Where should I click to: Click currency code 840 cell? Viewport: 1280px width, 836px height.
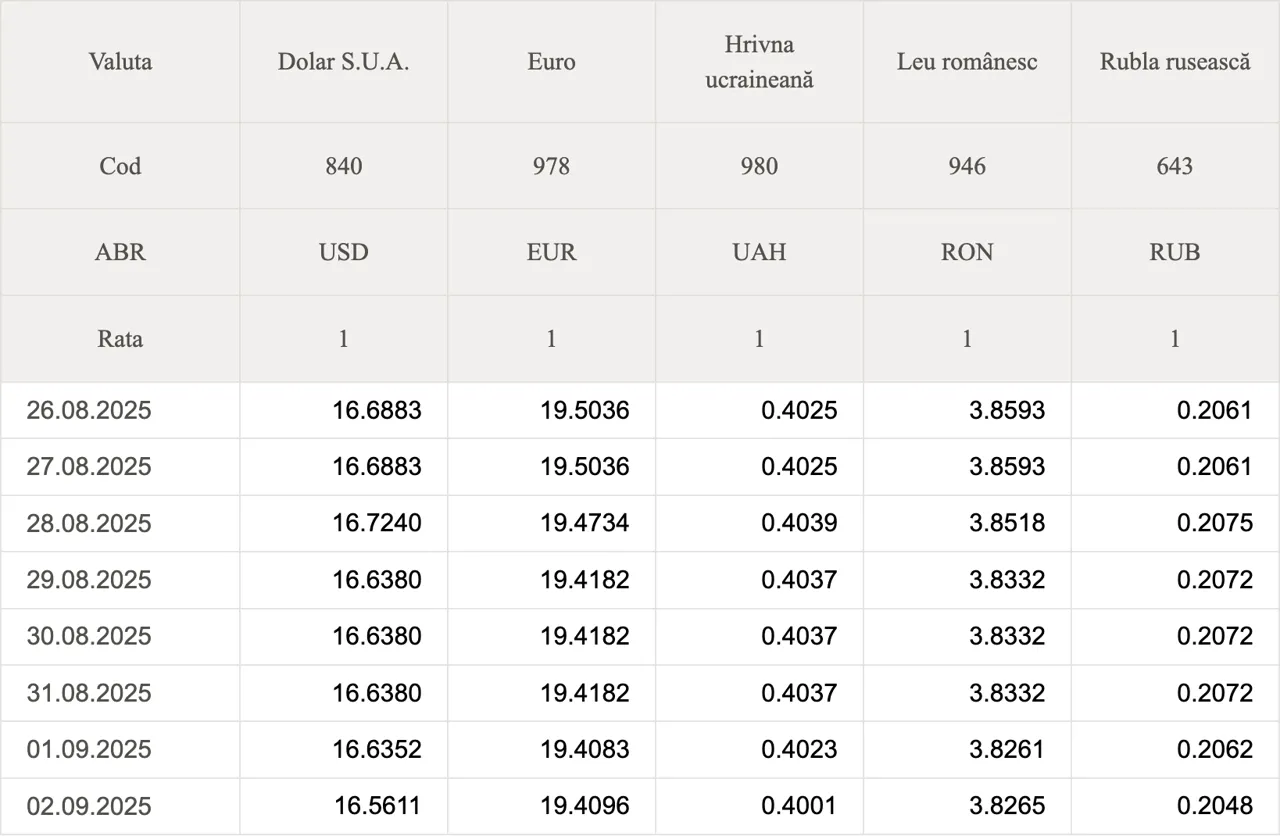(344, 166)
